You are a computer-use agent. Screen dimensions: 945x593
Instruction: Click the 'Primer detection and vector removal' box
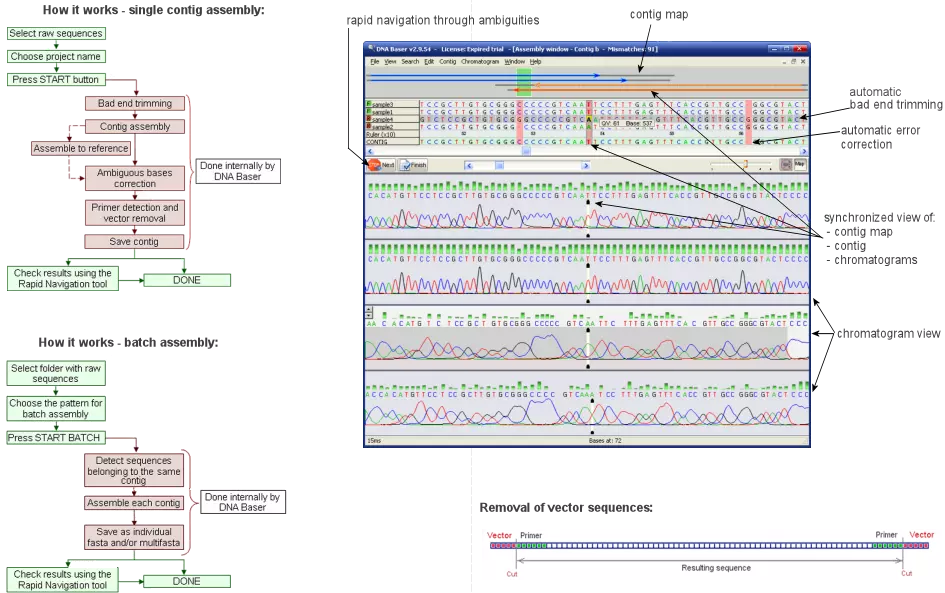[135, 213]
